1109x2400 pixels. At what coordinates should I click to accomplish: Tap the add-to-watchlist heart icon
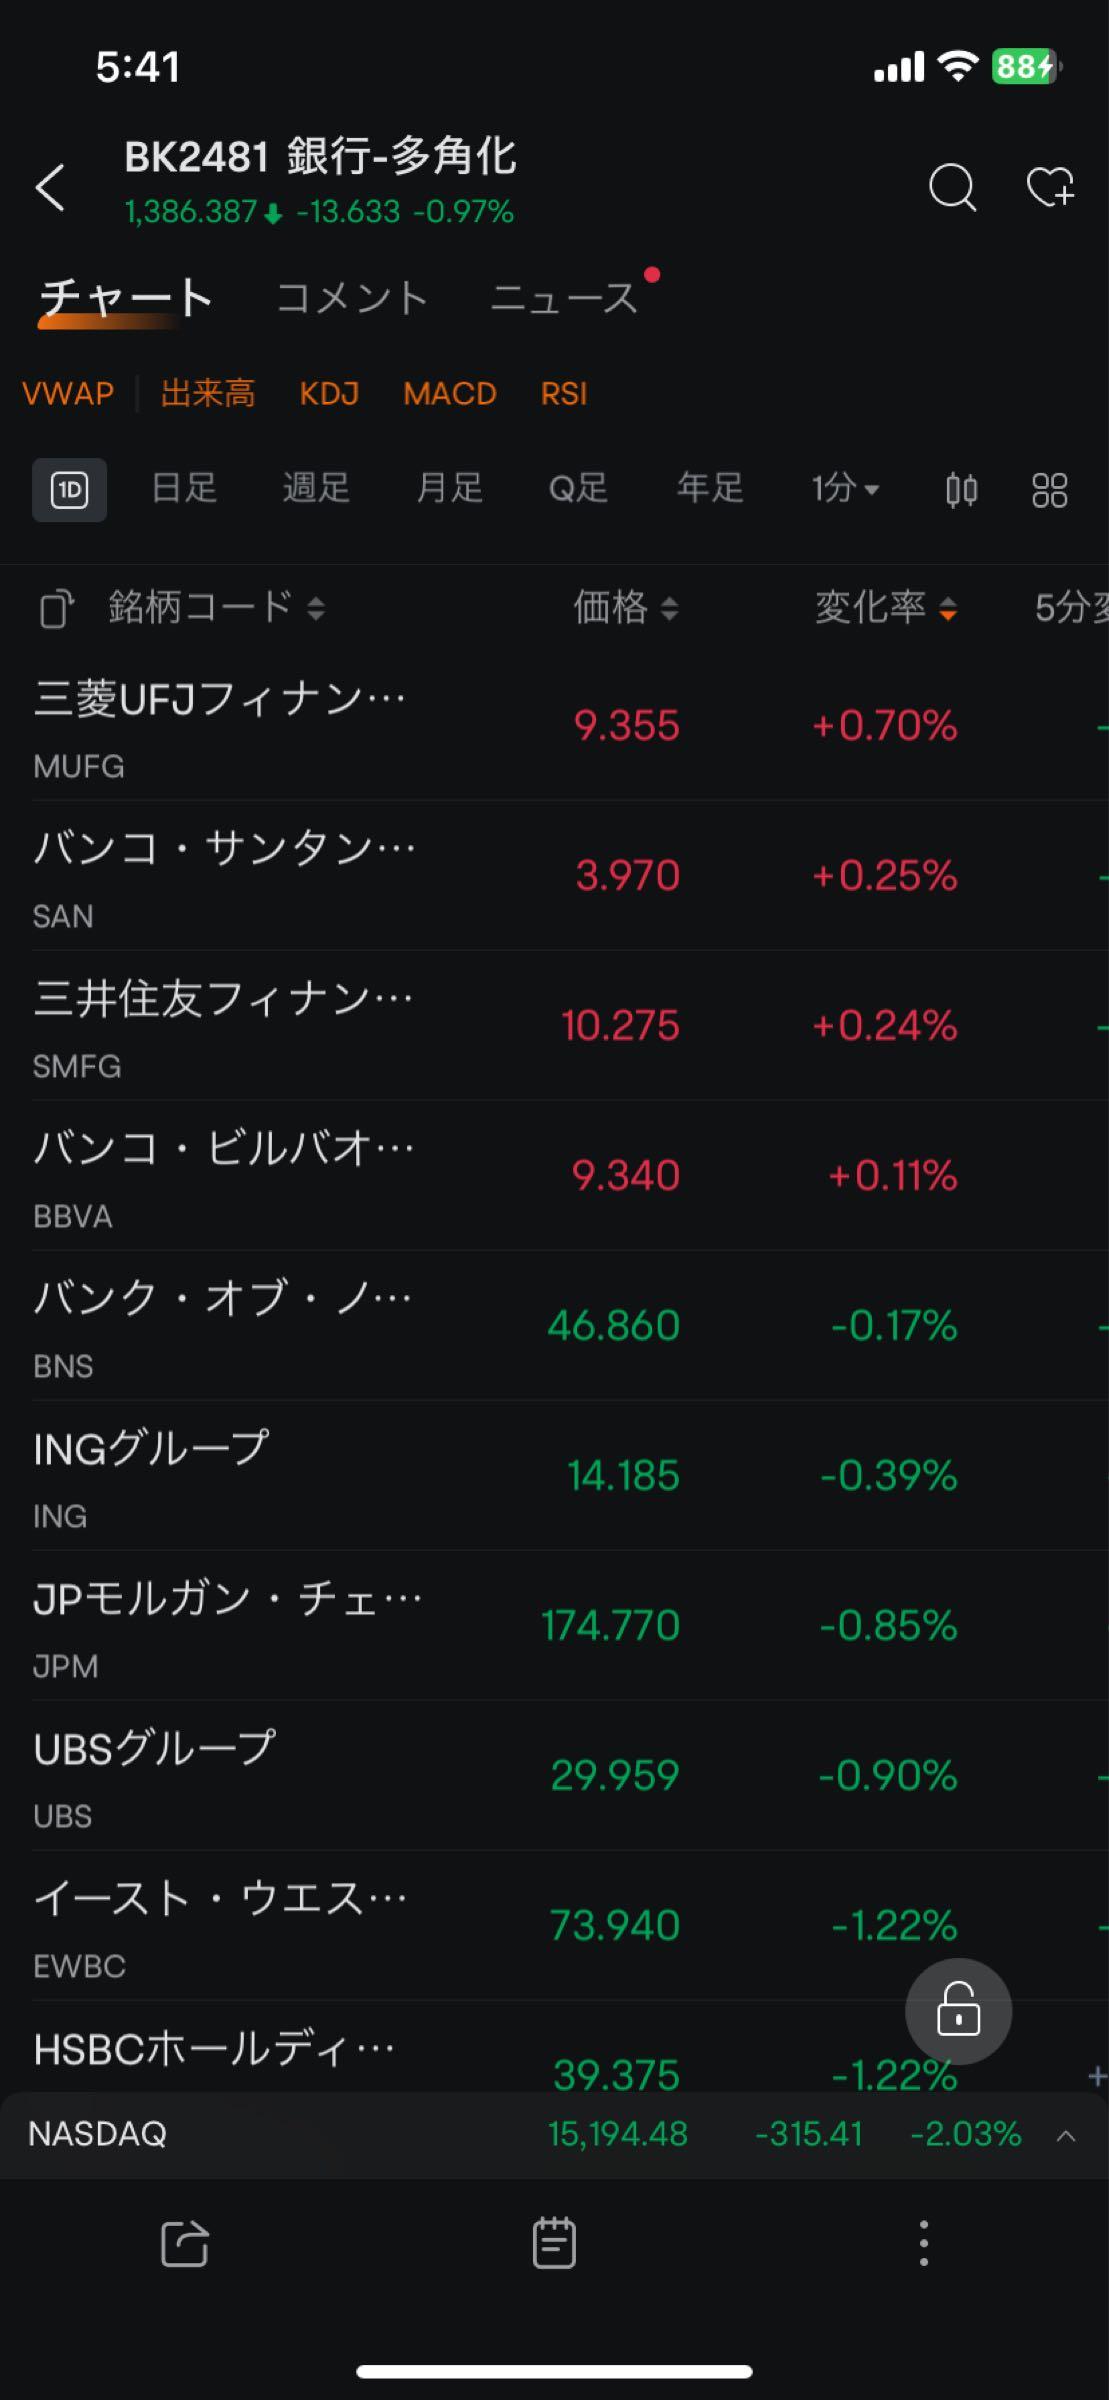click(1050, 187)
